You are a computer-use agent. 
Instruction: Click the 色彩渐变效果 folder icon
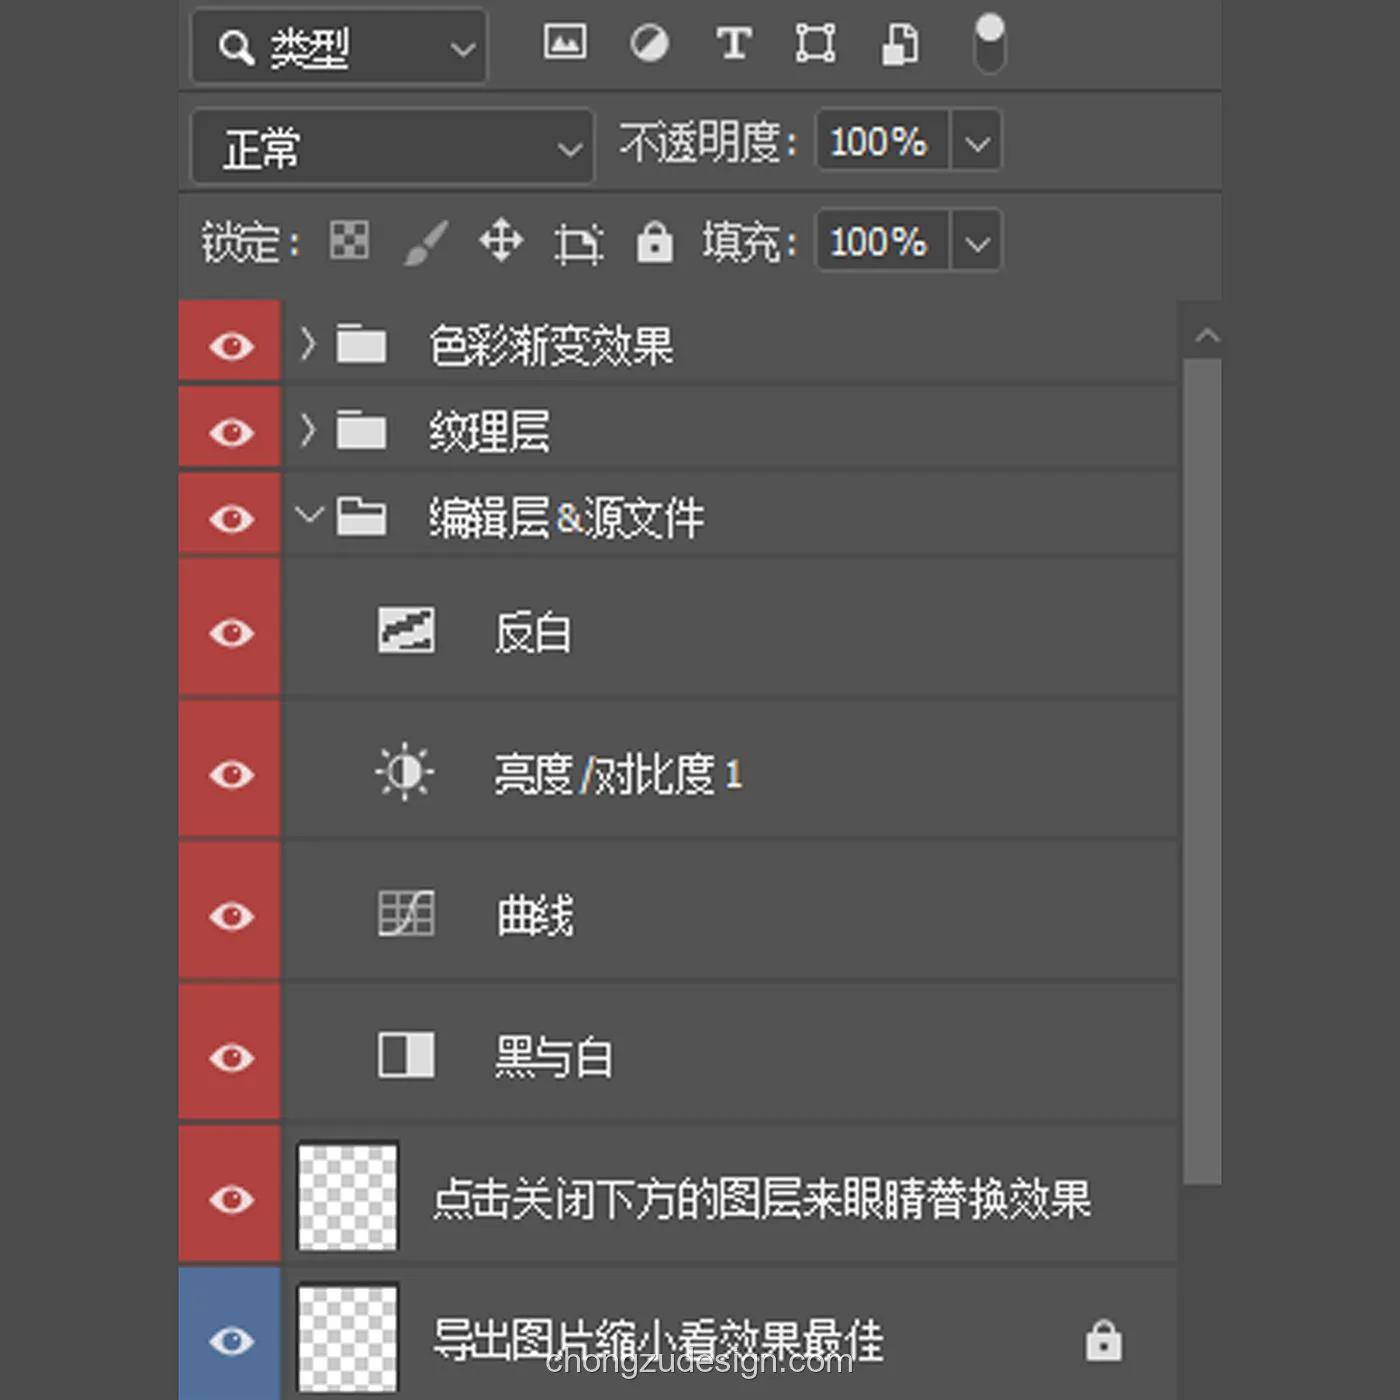(361, 344)
